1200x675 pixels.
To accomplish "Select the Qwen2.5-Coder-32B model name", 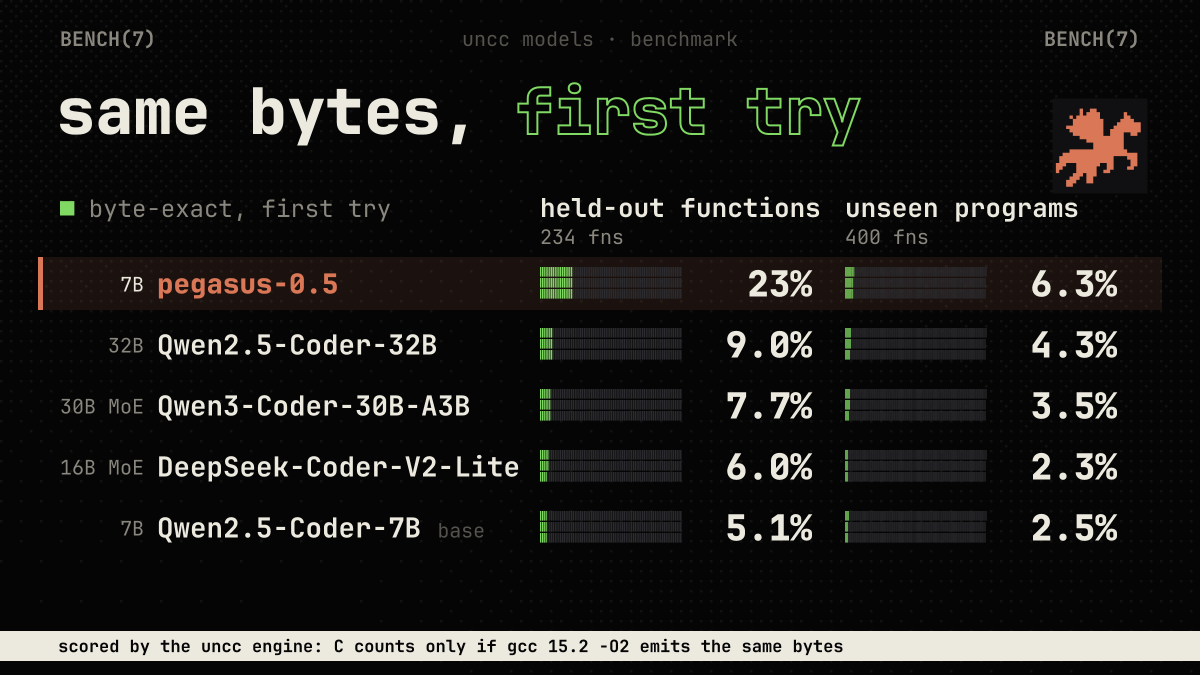I will coord(297,346).
